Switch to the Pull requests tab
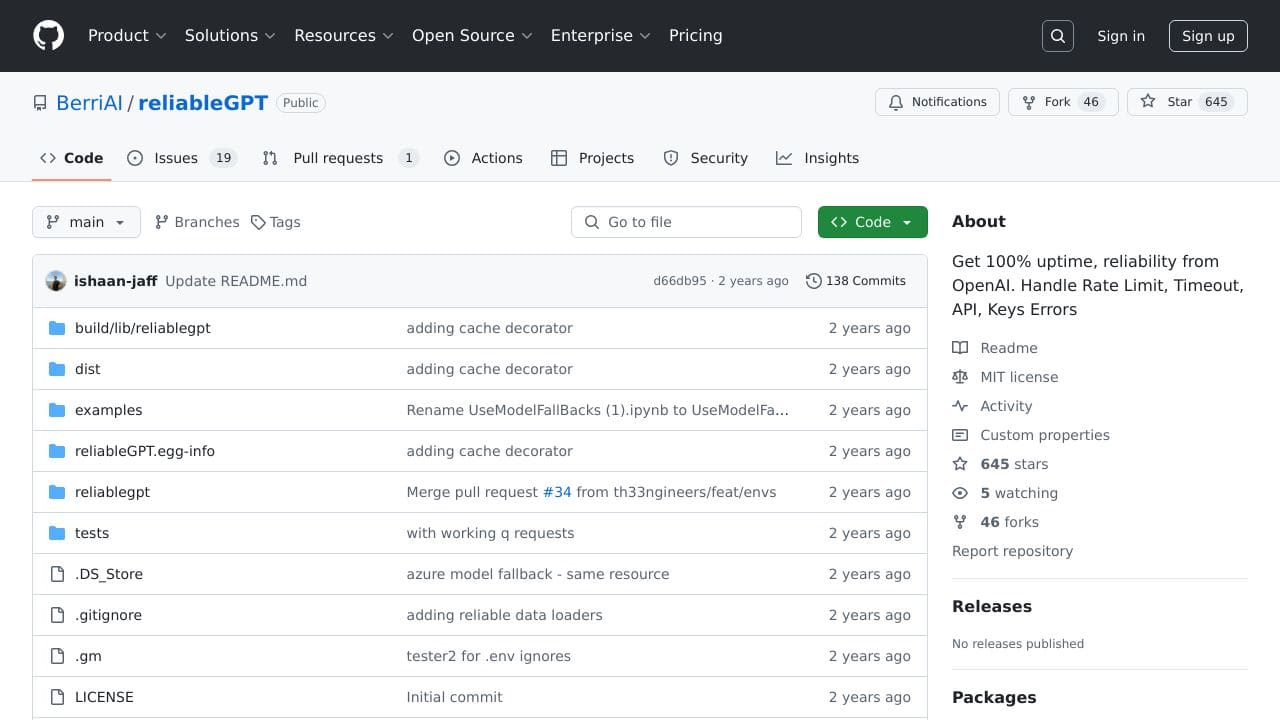The image size is (1280, 720). tap(340, 158)
